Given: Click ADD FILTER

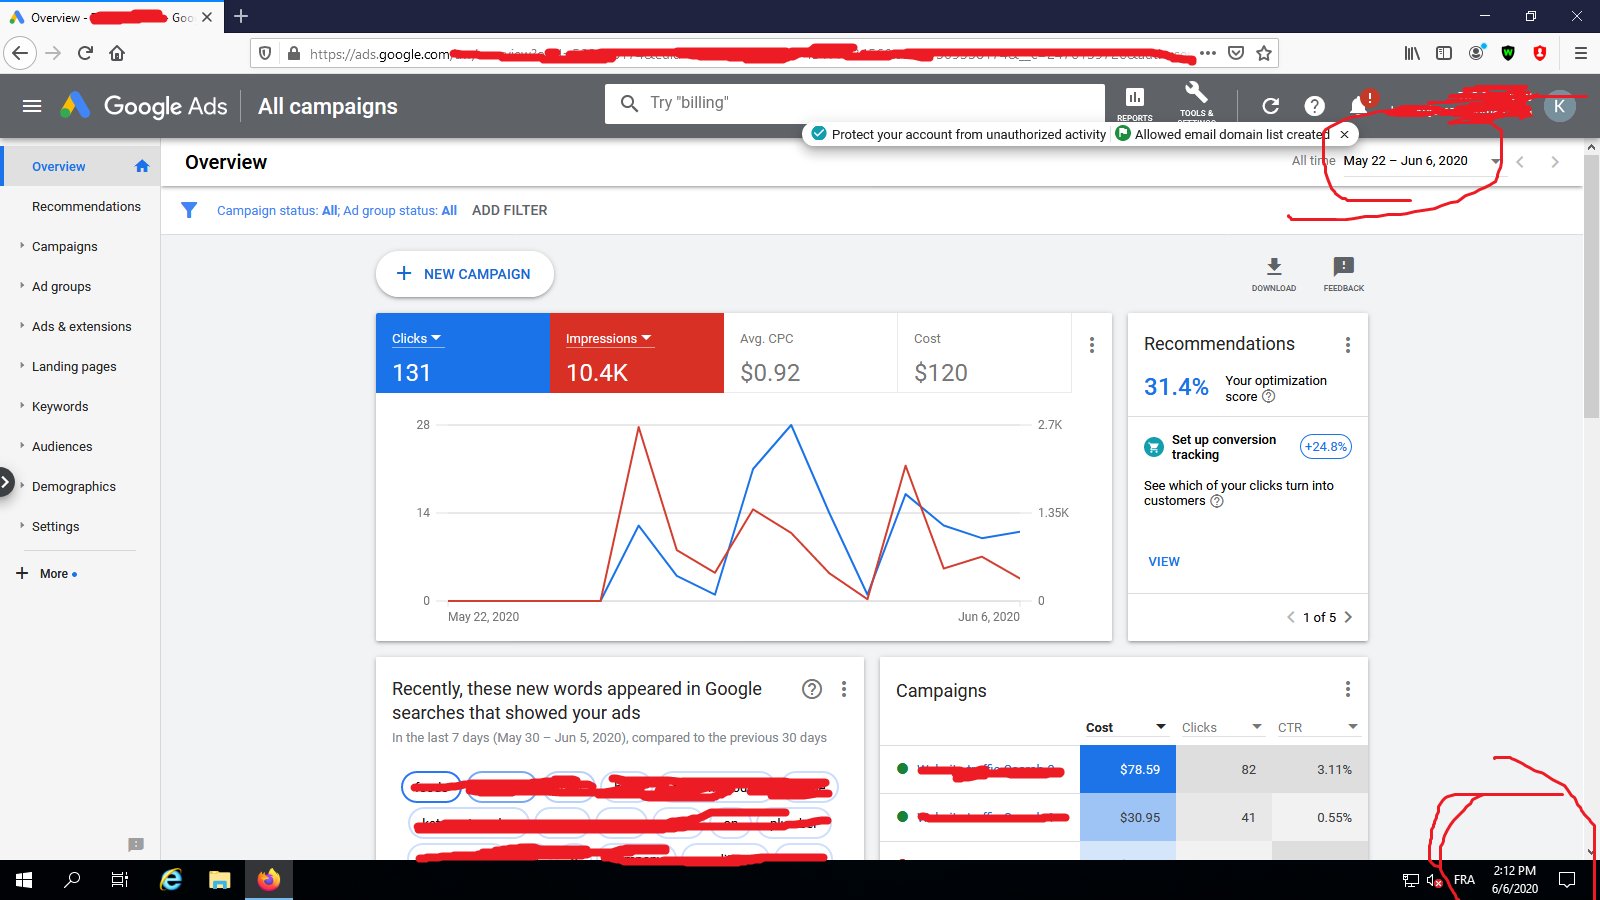Looking at the screenshot, I should [510, 210].
